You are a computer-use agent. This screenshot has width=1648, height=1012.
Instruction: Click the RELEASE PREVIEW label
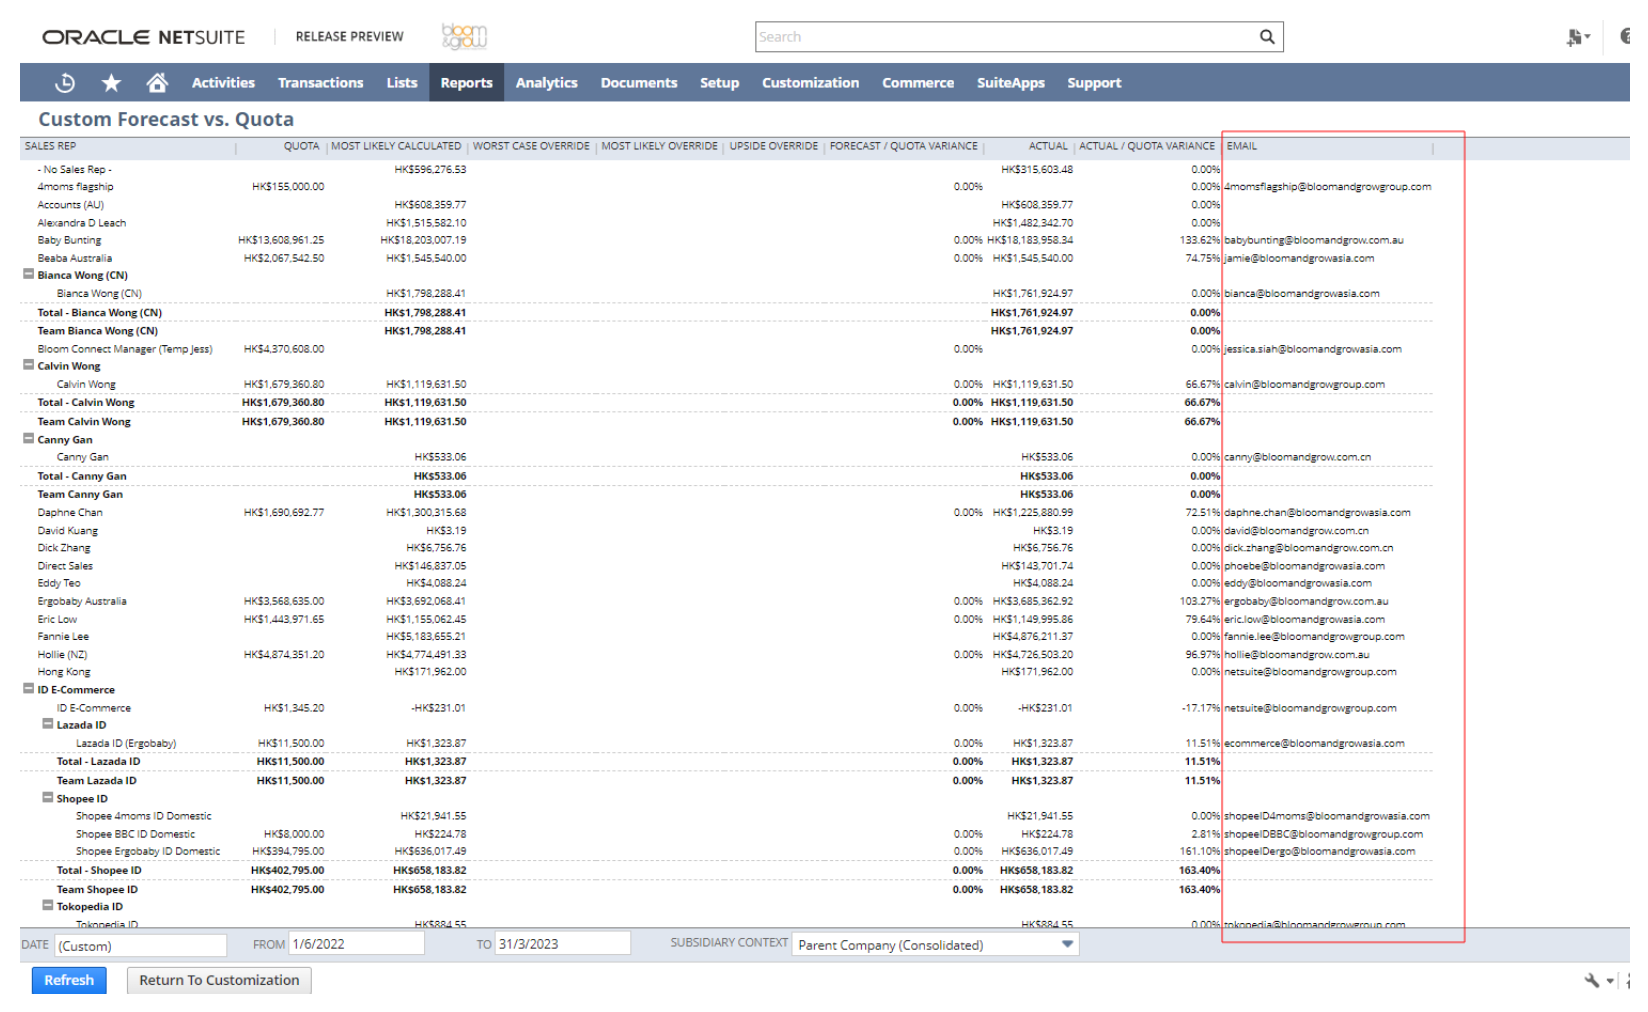pyautogui.click(x=349, y=37)
